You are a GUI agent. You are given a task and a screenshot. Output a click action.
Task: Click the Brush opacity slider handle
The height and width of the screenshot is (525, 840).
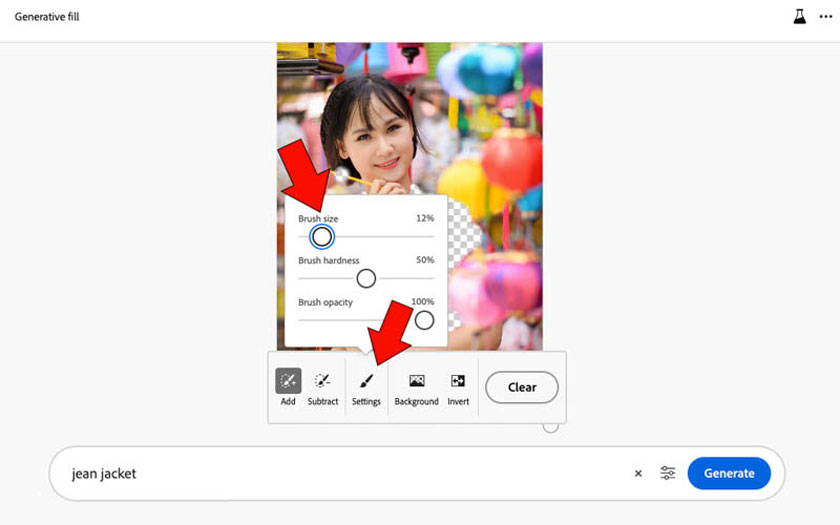[424, 320]
